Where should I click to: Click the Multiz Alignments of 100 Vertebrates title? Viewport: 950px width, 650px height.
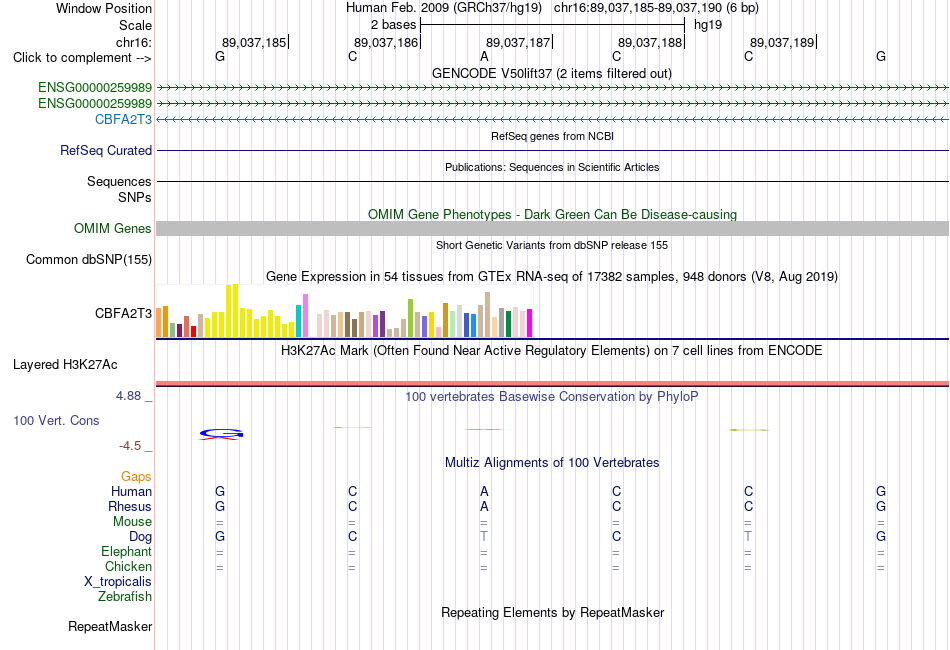tap(552, 463)
